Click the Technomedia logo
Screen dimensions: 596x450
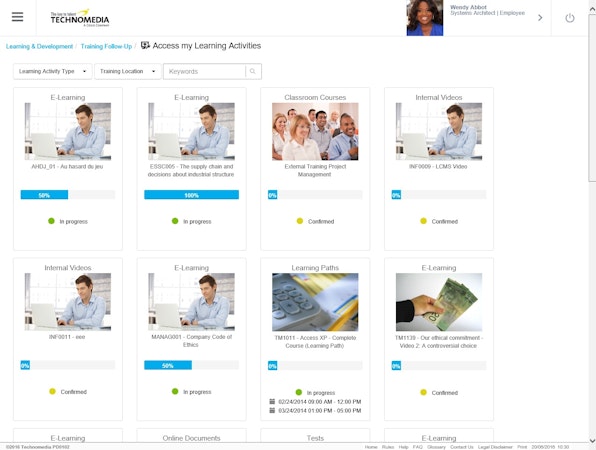(x=80, y=18)
